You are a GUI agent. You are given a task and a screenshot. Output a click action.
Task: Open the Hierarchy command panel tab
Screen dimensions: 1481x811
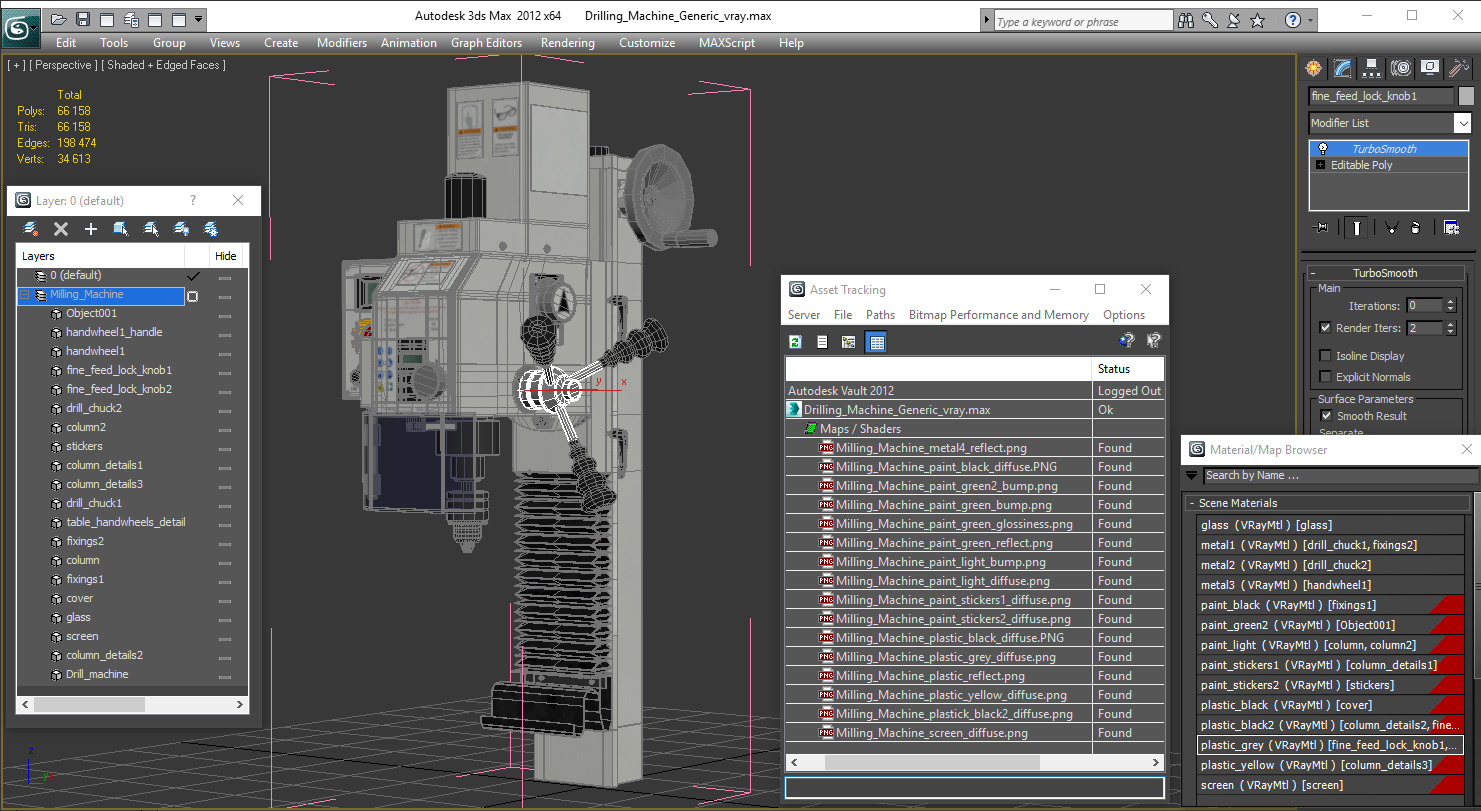(1371, 68)
